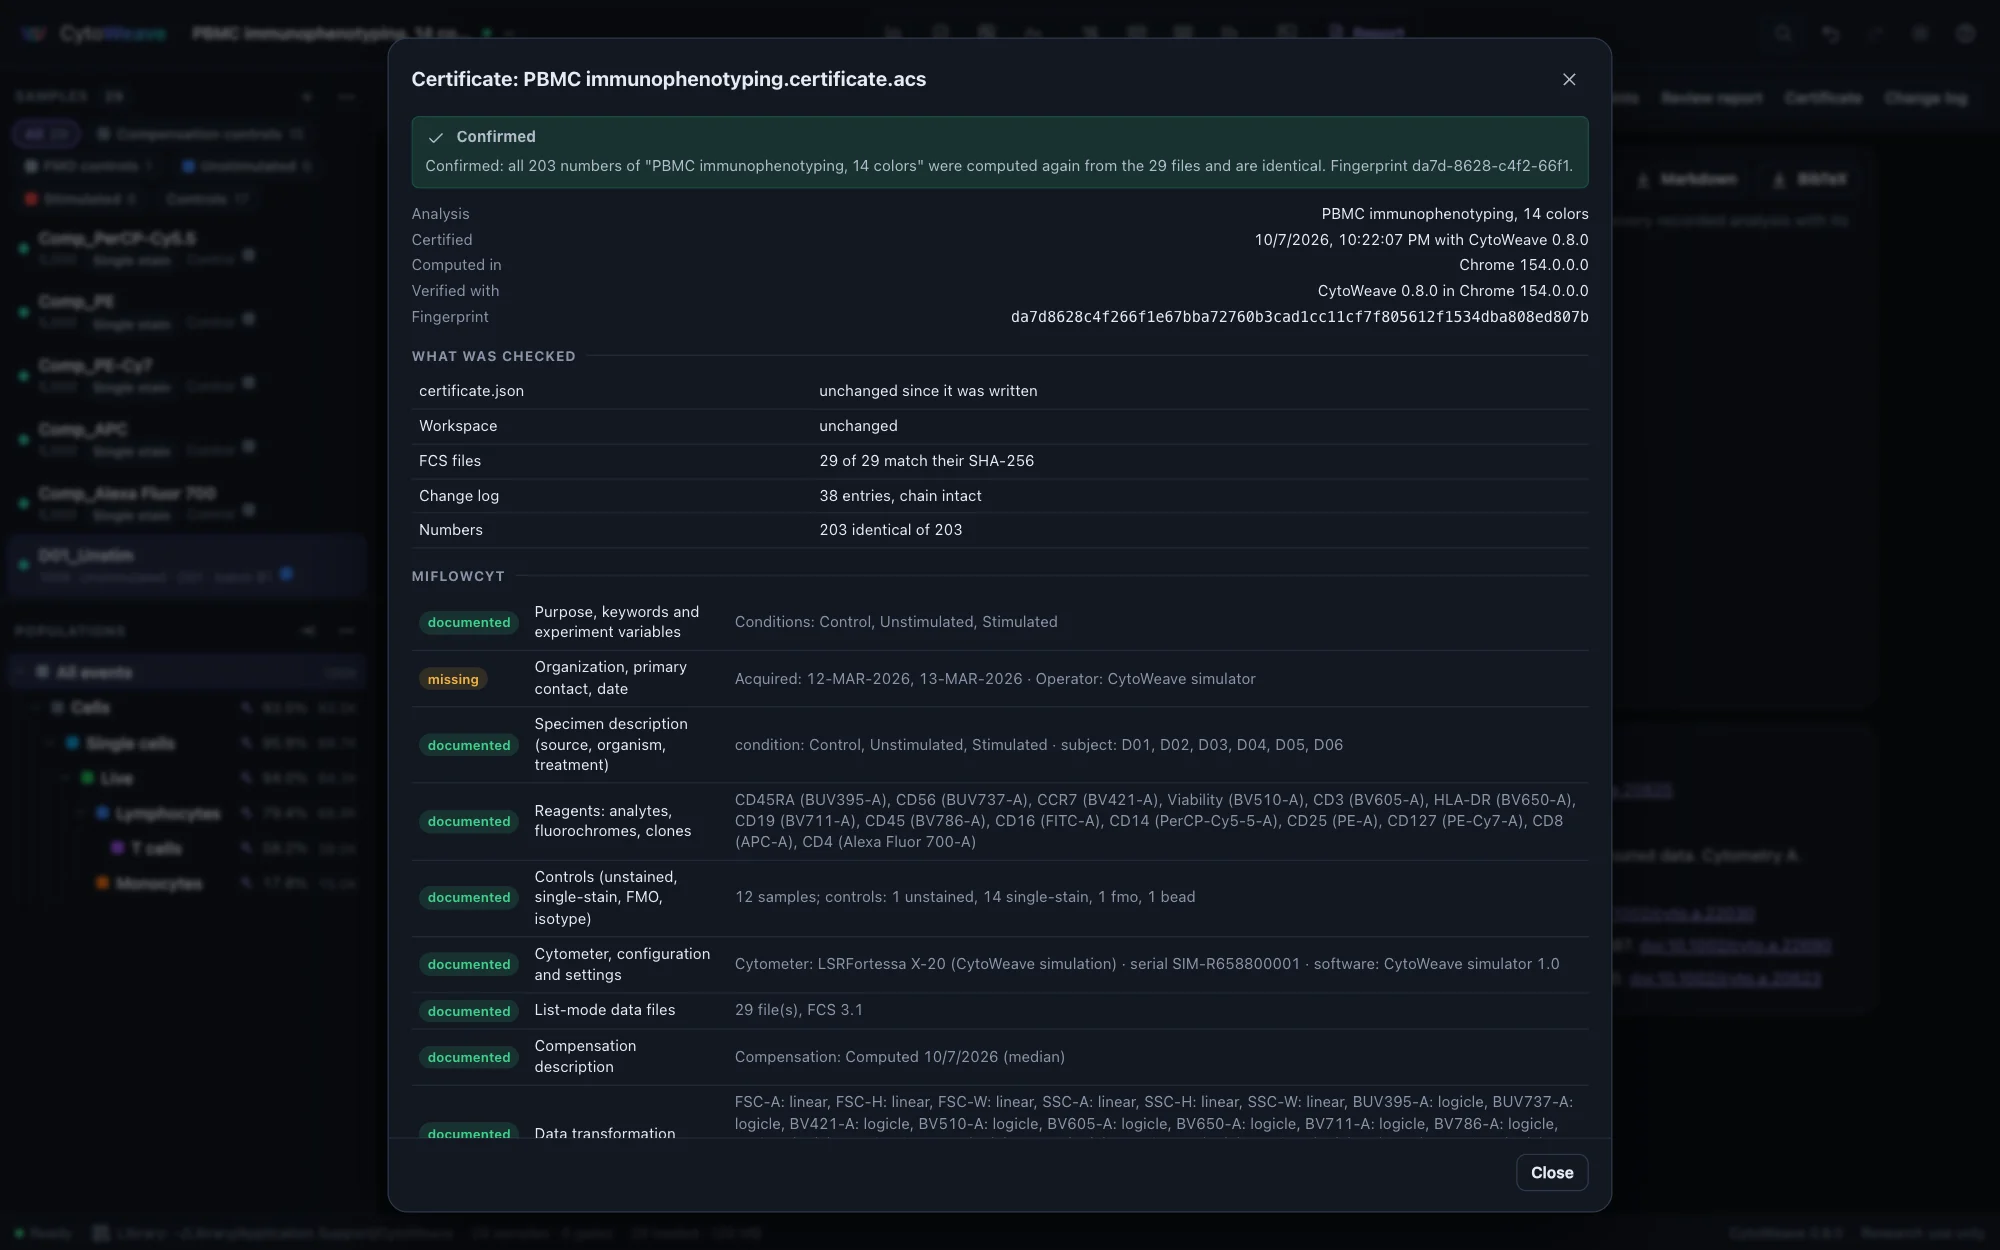The height and width of the screenshot is (1250, 2000).
Task: Click the reagents list starting 'CD45RA (BUV395-A)'
Action: point(1155,821)
